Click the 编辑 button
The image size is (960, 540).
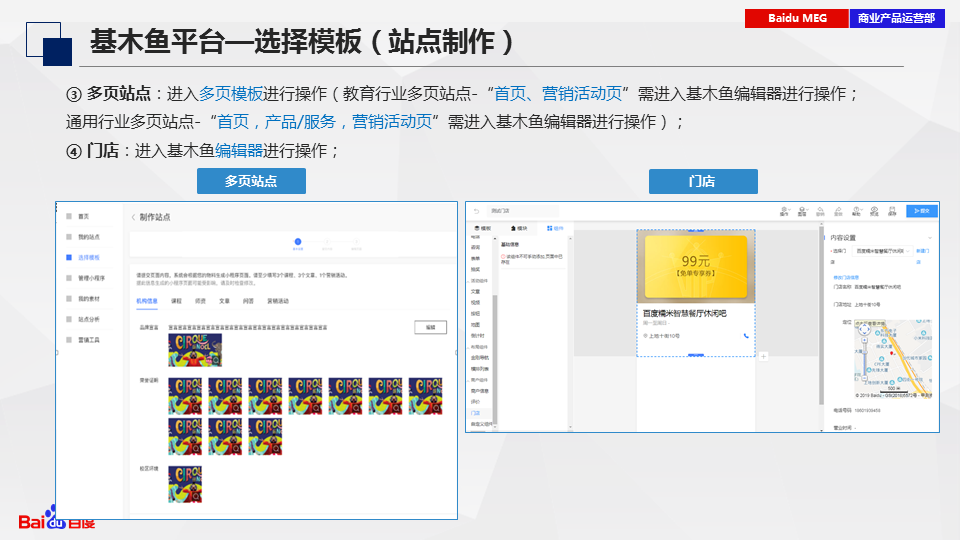(x=430, y=328)
